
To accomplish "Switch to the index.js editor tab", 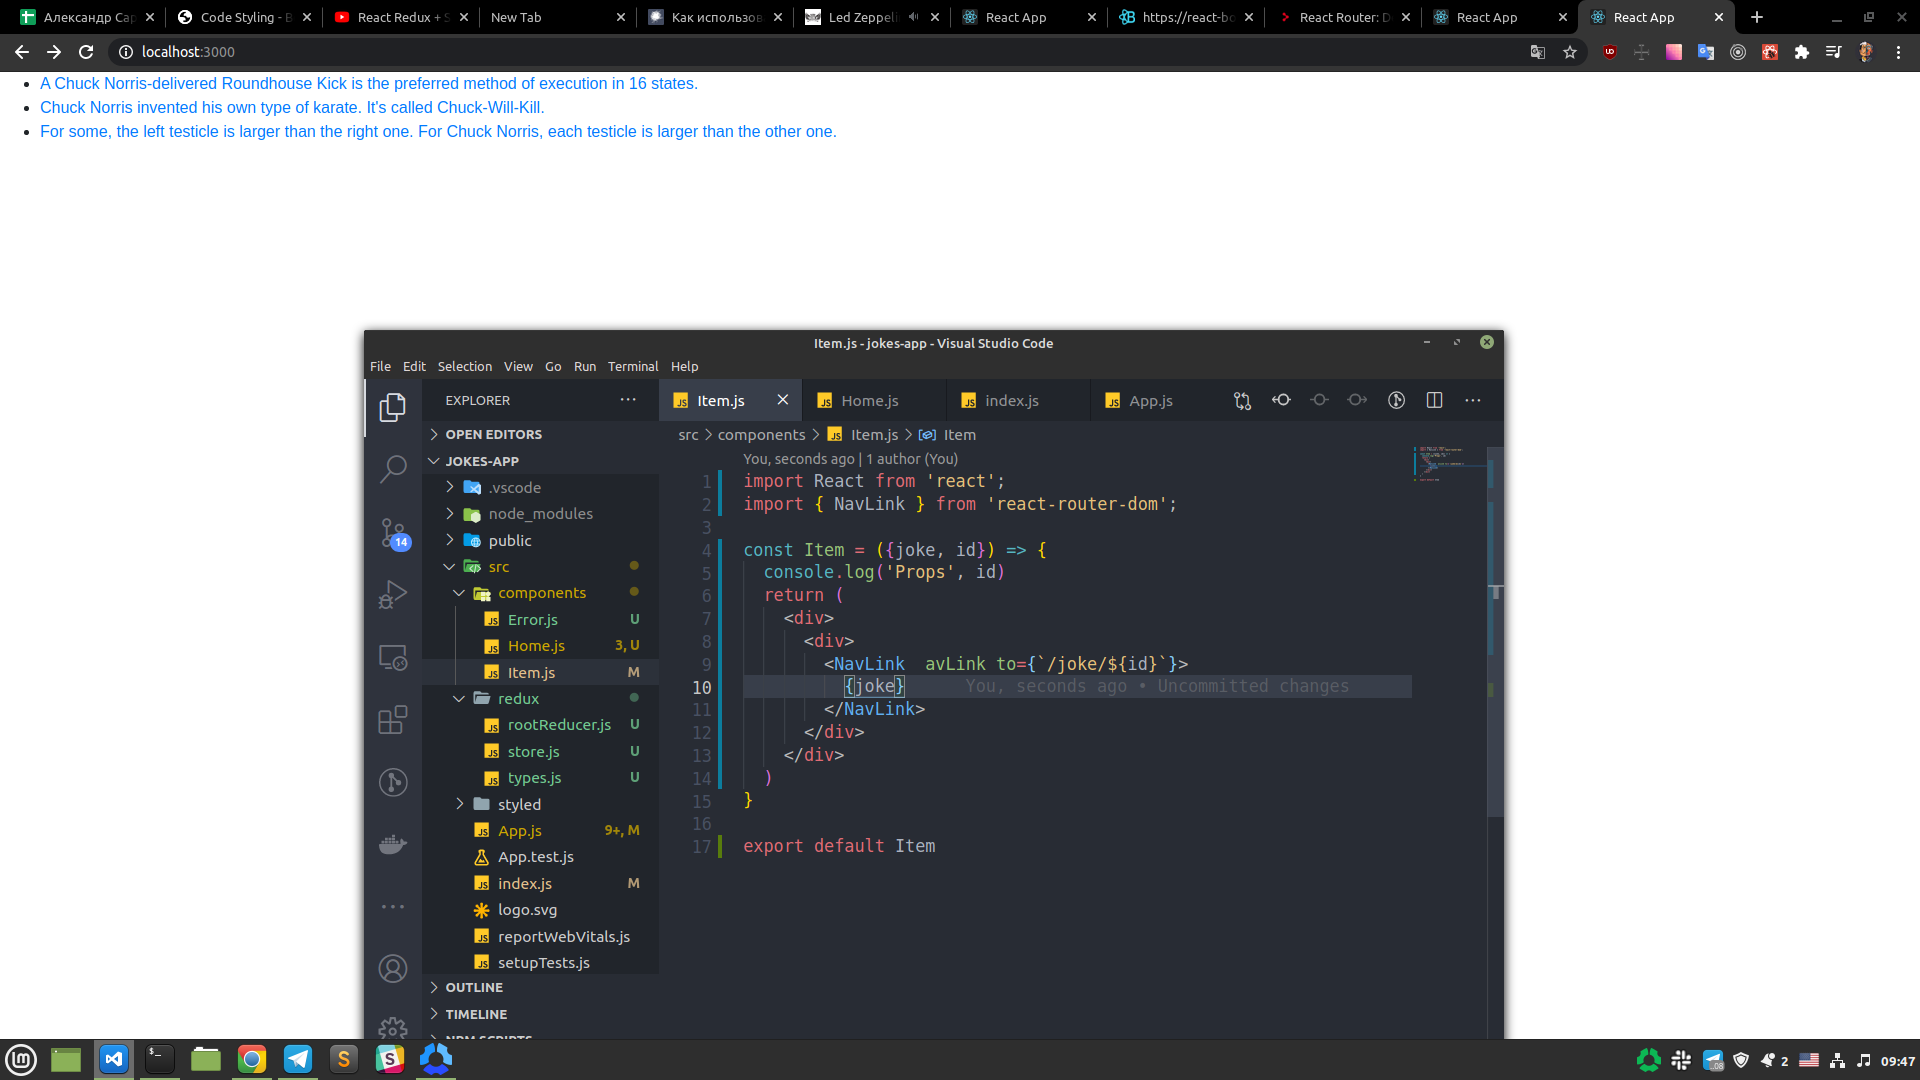I will click(x=1019, y=400).
